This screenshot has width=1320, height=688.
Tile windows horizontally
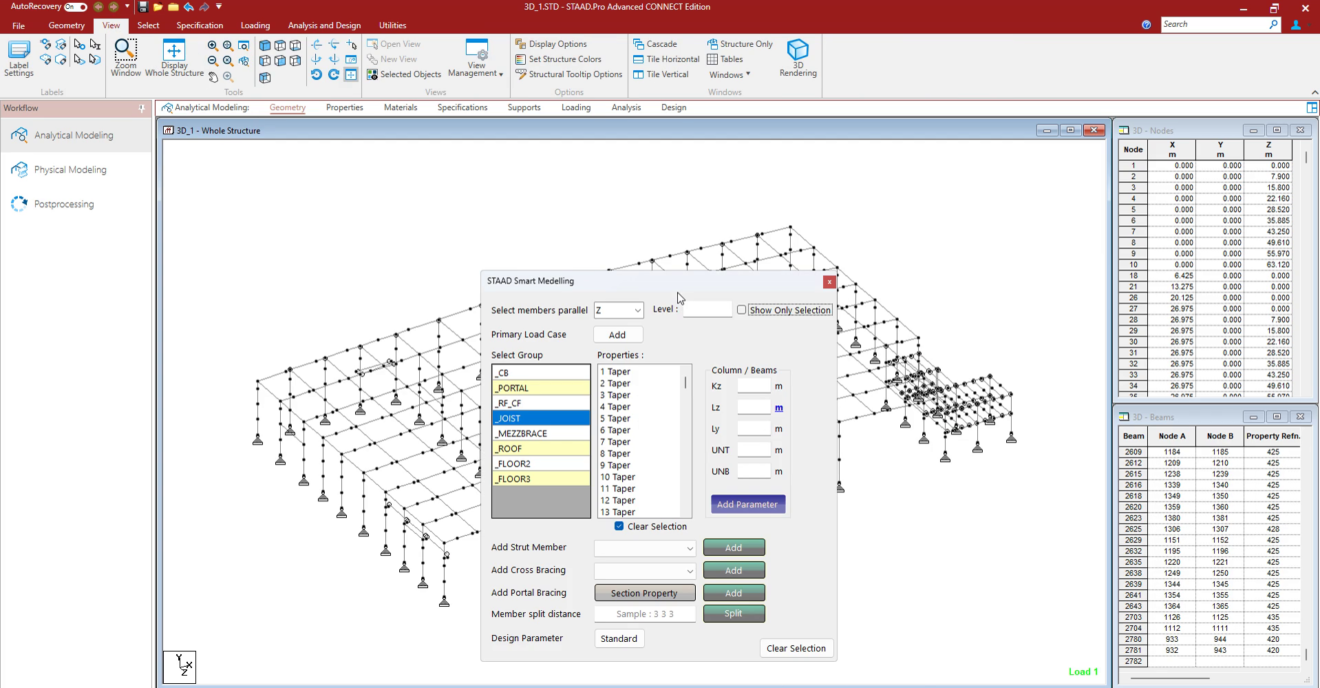click(666, 59)
